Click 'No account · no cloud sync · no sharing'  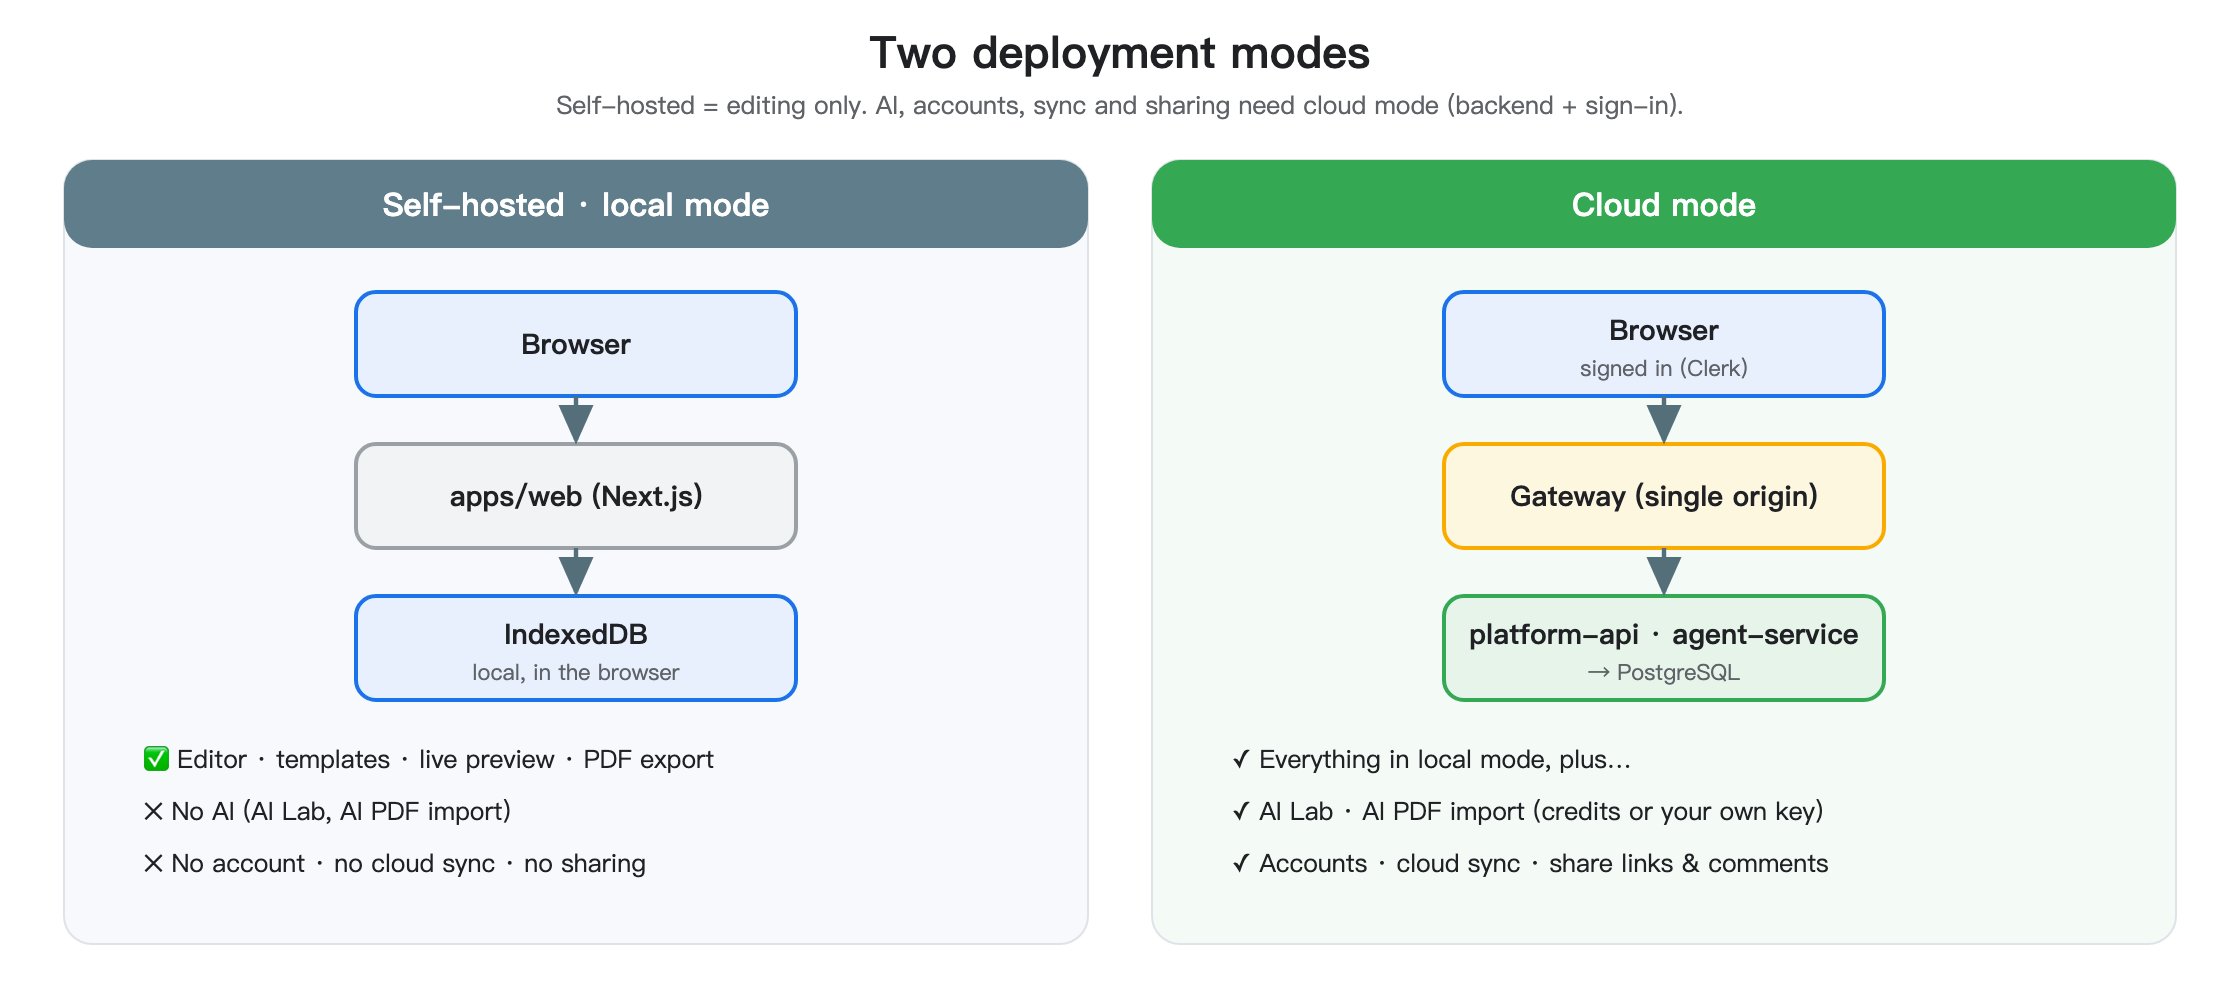pos(408,863)
